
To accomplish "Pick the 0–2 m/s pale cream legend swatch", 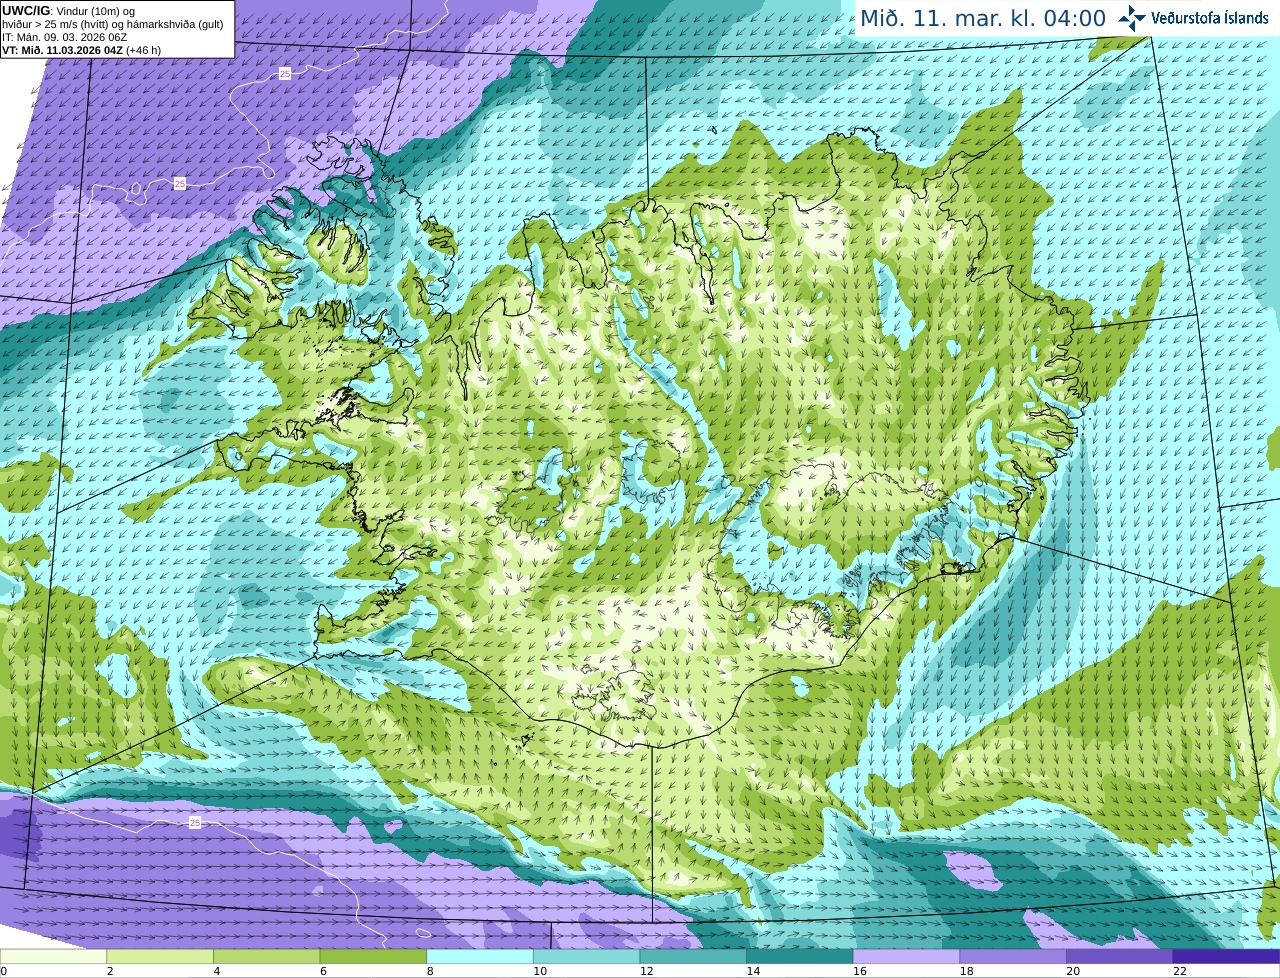I will (53, 956).
